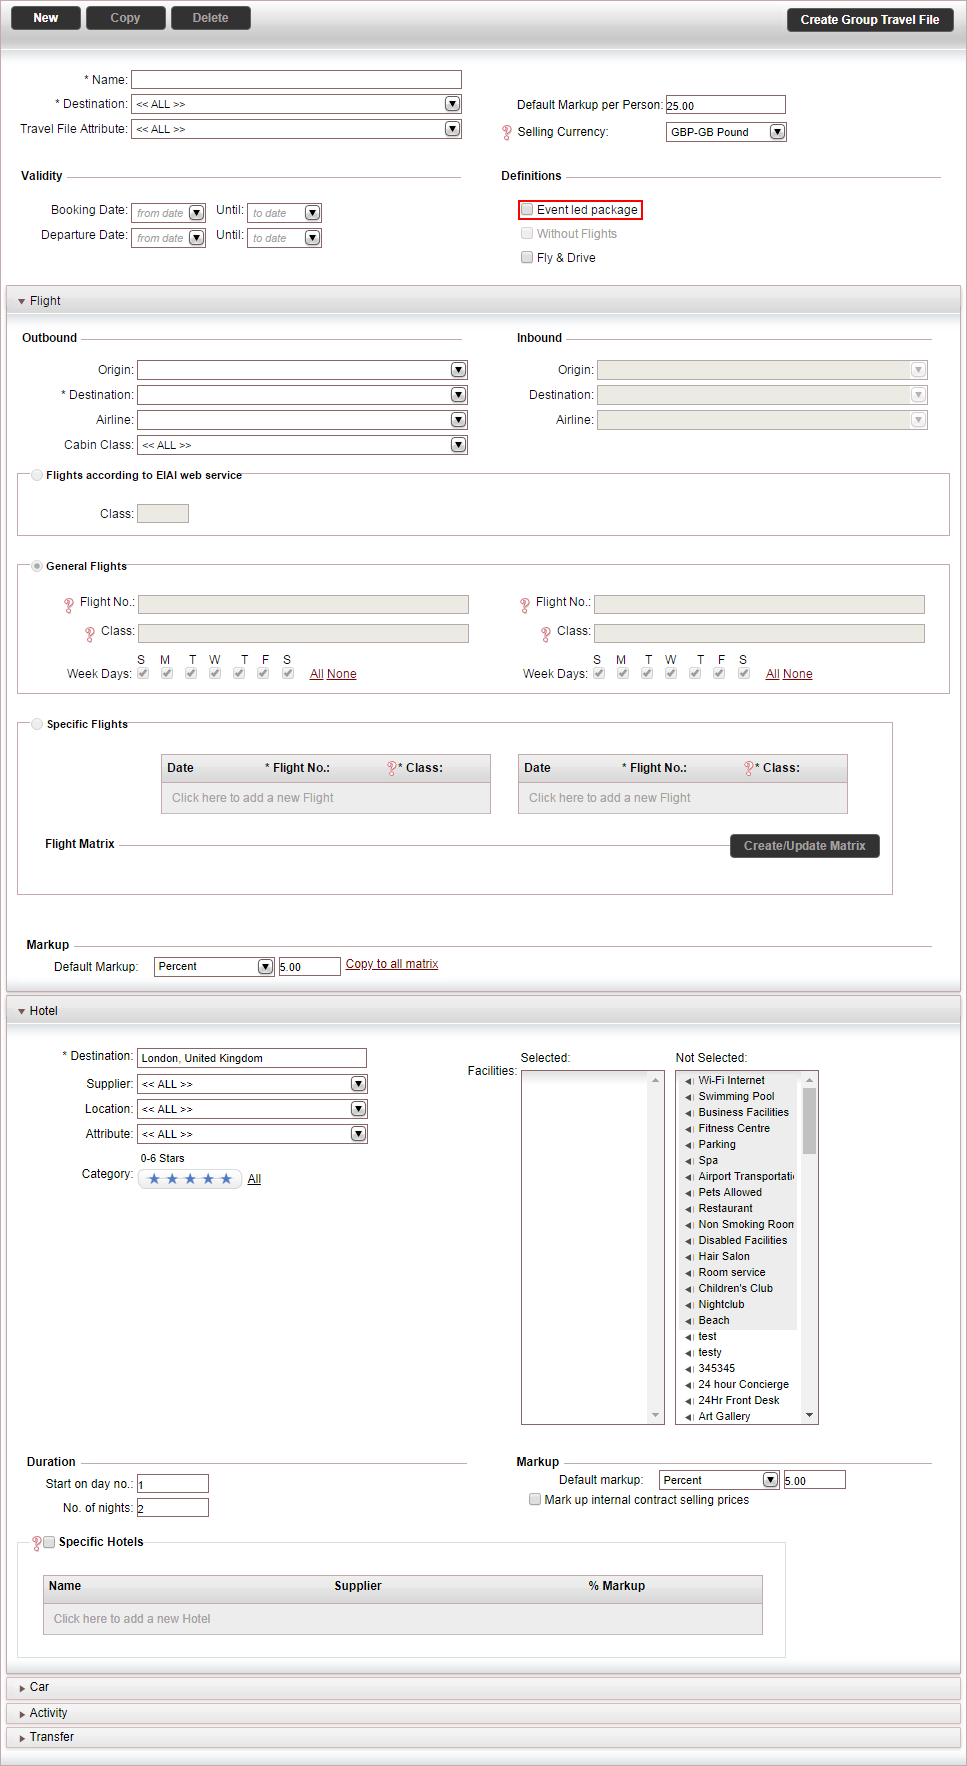Click the help icon beside Specific Hotels
967x1766 pixels.
pyautogui.click(x=37, y=1543)
